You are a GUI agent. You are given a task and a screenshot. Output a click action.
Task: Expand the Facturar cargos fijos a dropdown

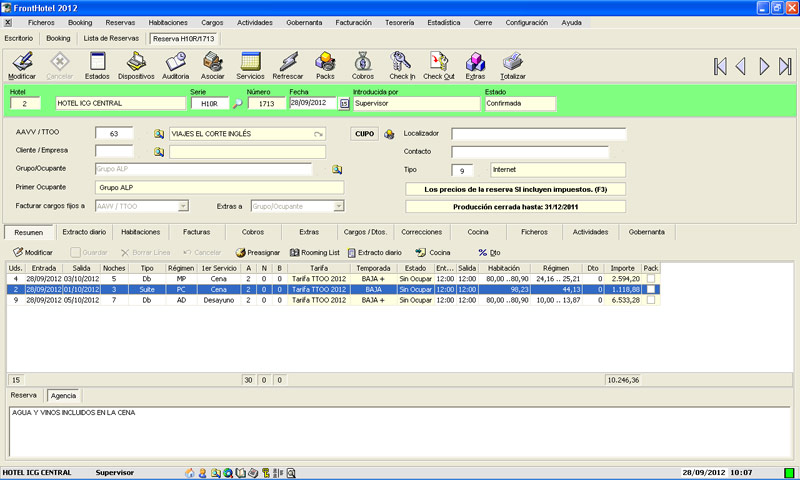coord(183,205)
